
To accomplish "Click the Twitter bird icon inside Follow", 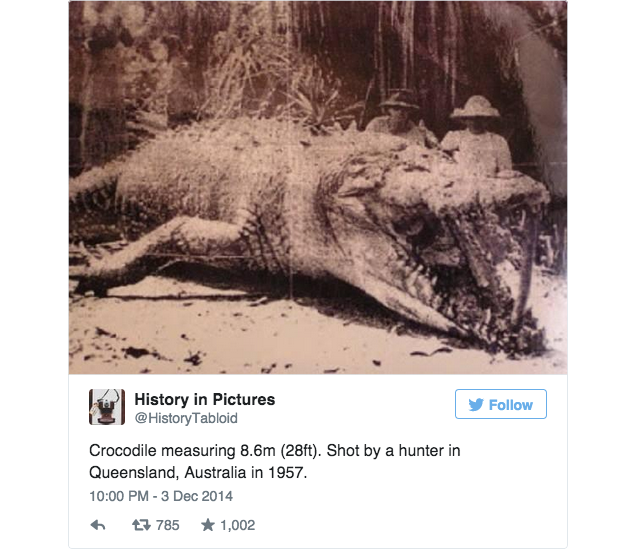I will tap(476, 405).
